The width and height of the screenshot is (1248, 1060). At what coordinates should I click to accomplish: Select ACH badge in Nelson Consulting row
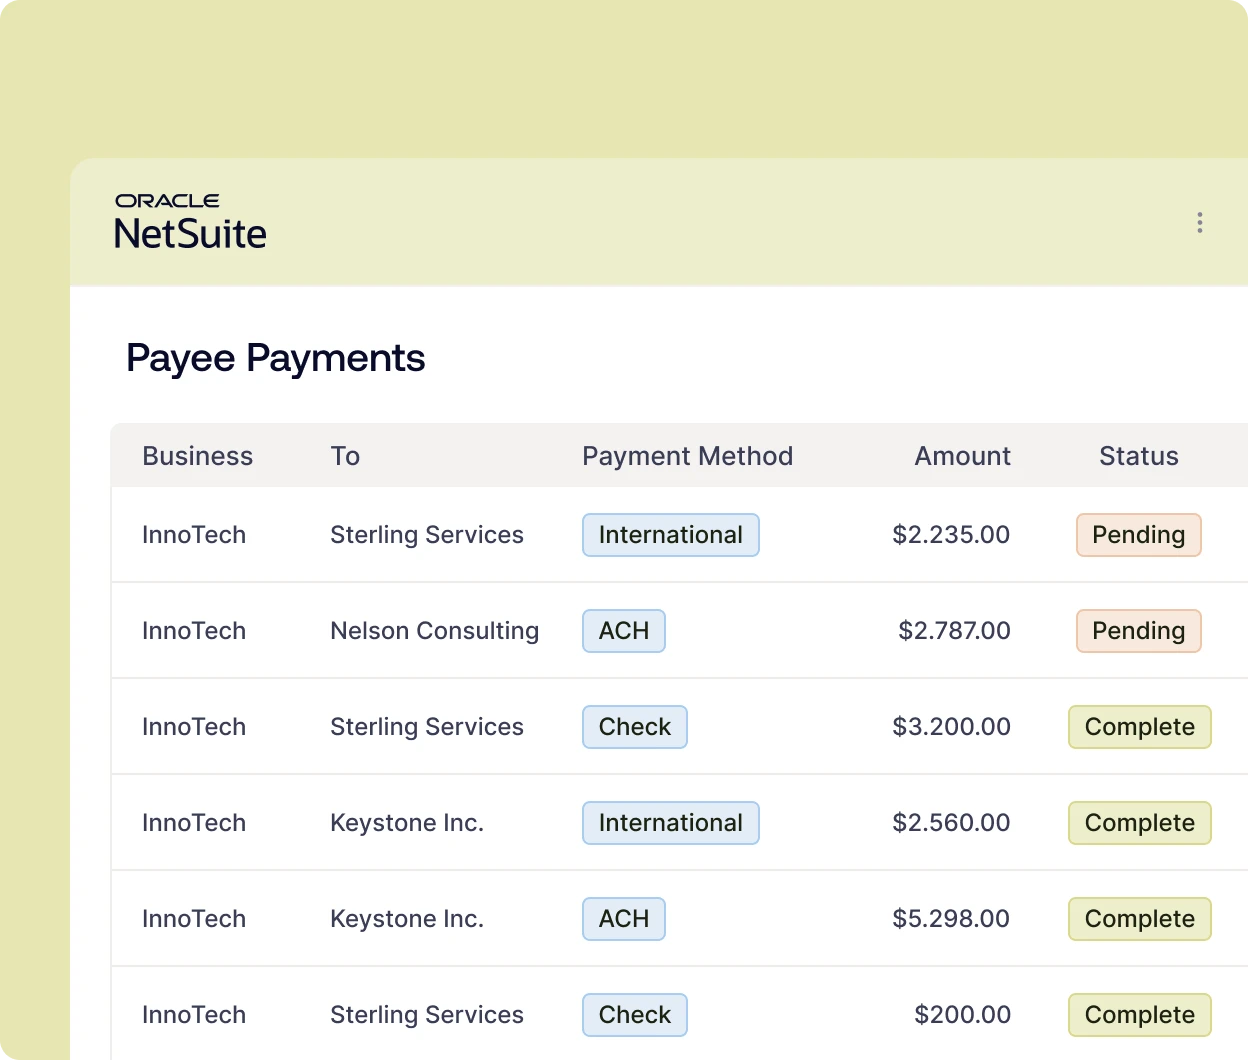pyautogui.click(x=623, y=631)
